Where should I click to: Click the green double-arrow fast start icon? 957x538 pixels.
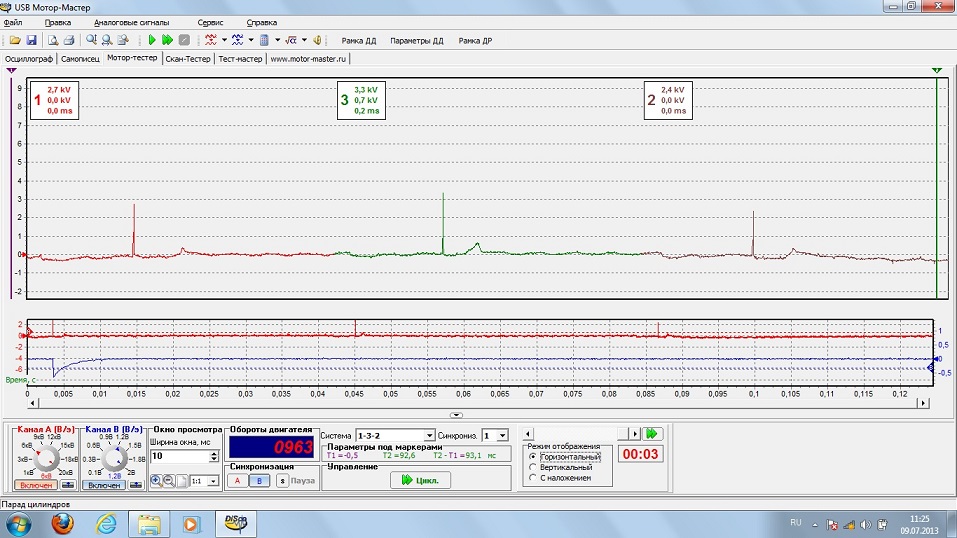pyautogui.click(x=167, y=40)
